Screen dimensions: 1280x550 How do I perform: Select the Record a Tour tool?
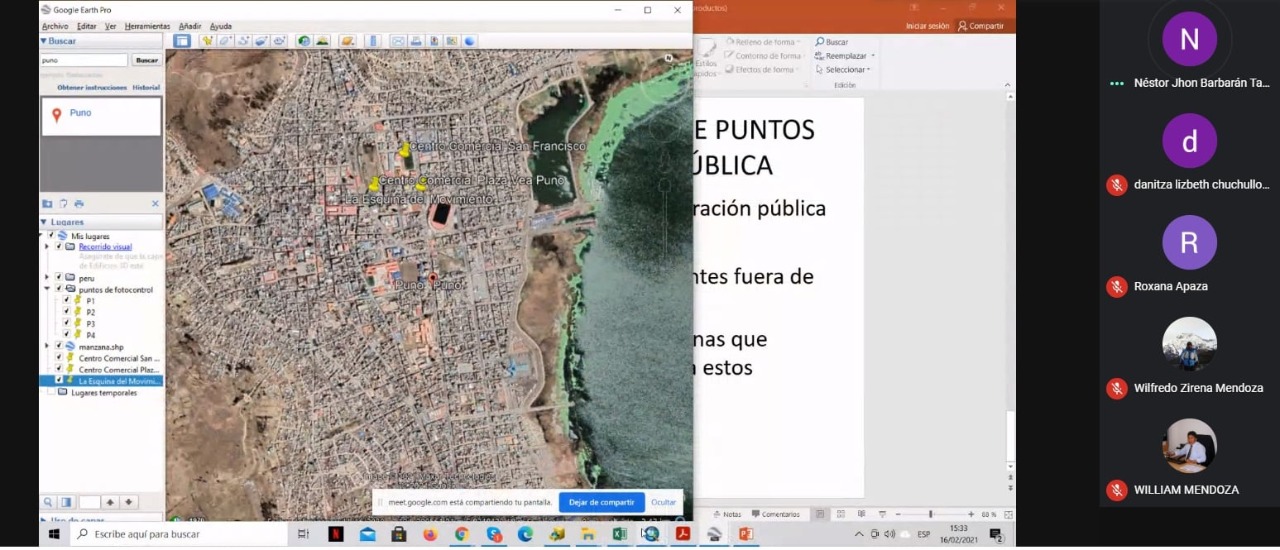coord(279,41)
